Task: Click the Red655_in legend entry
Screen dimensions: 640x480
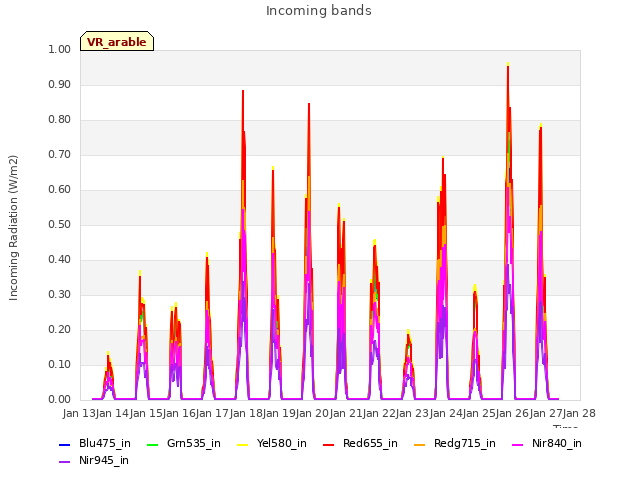Action: click(360, 443)
